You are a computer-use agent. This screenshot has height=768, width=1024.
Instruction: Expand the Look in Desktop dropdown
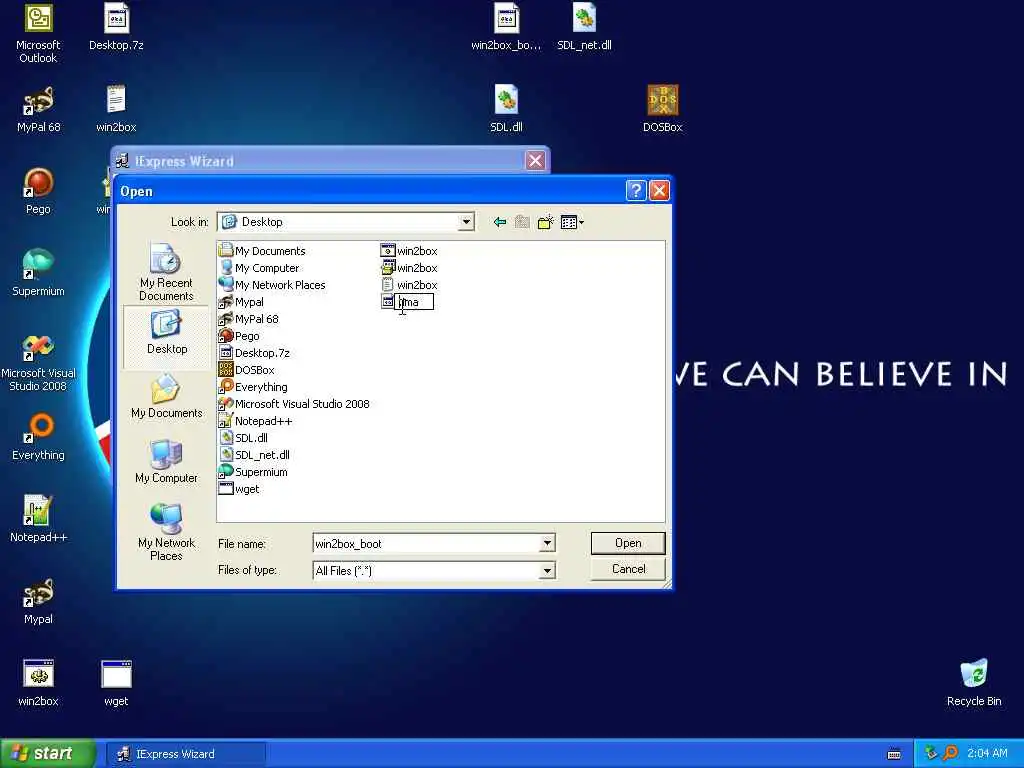[466, 222]
